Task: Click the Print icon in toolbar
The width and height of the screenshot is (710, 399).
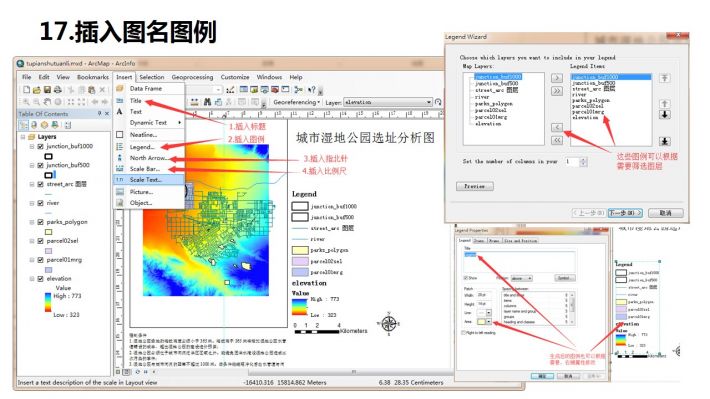Action: 58,90
